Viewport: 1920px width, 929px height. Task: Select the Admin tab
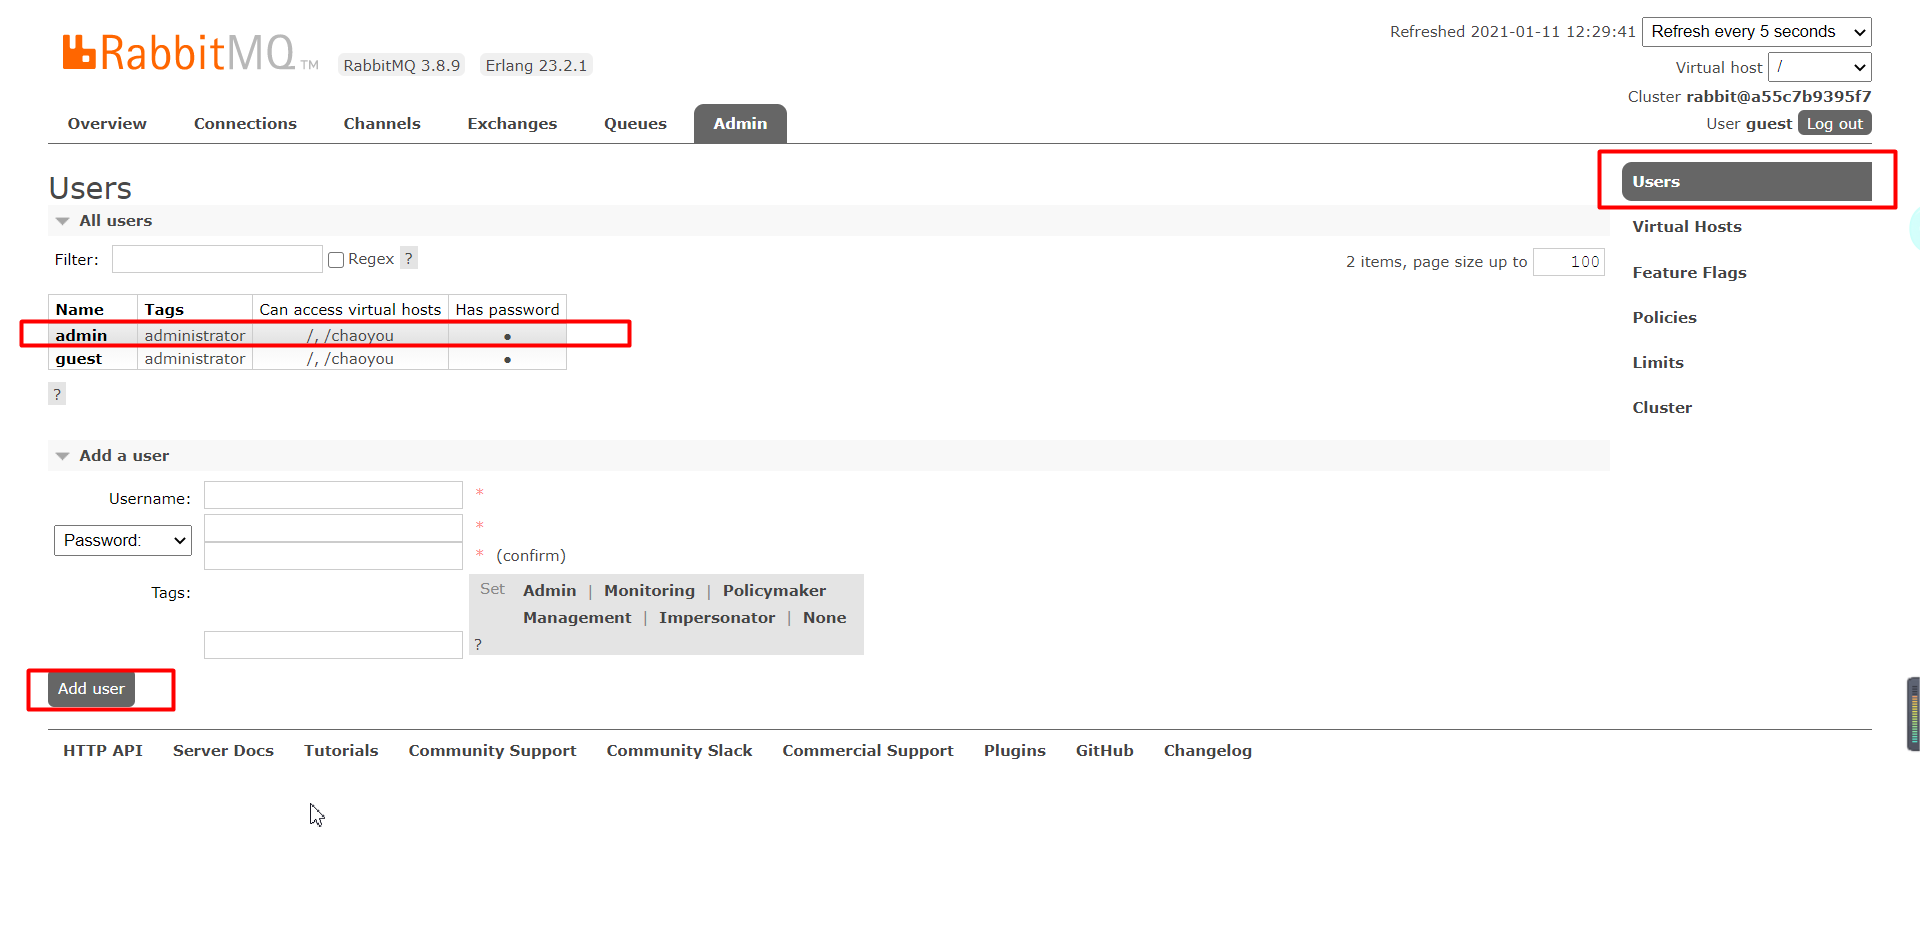[740, 124]
